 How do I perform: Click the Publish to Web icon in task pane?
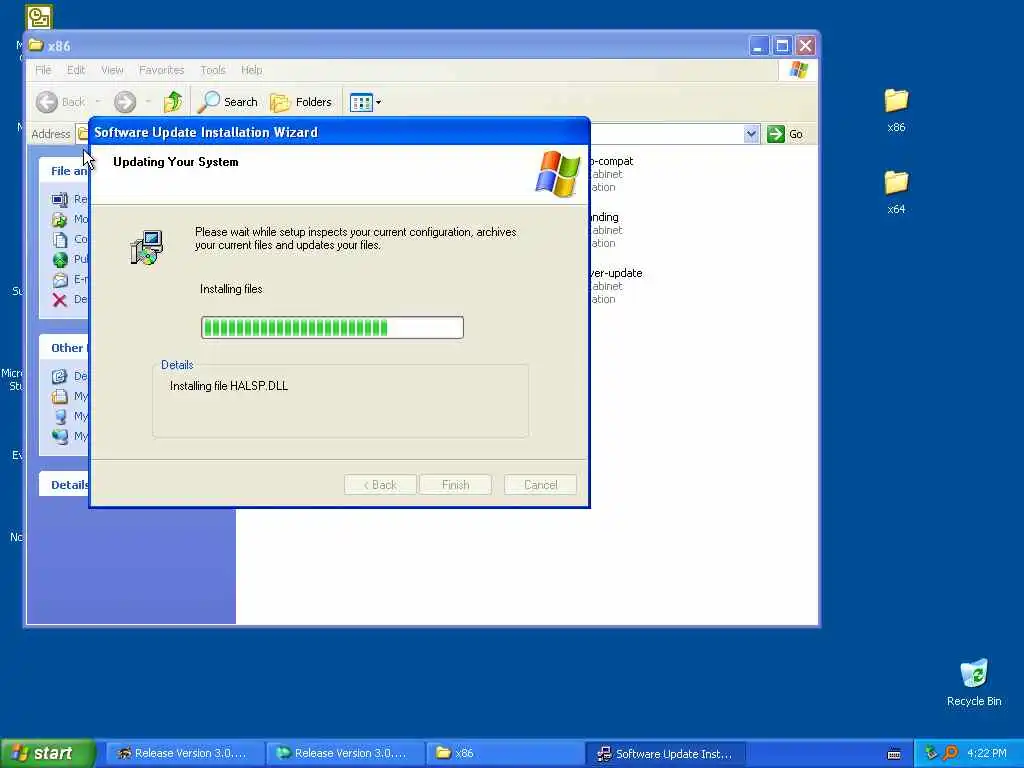[x=59, y=259]
